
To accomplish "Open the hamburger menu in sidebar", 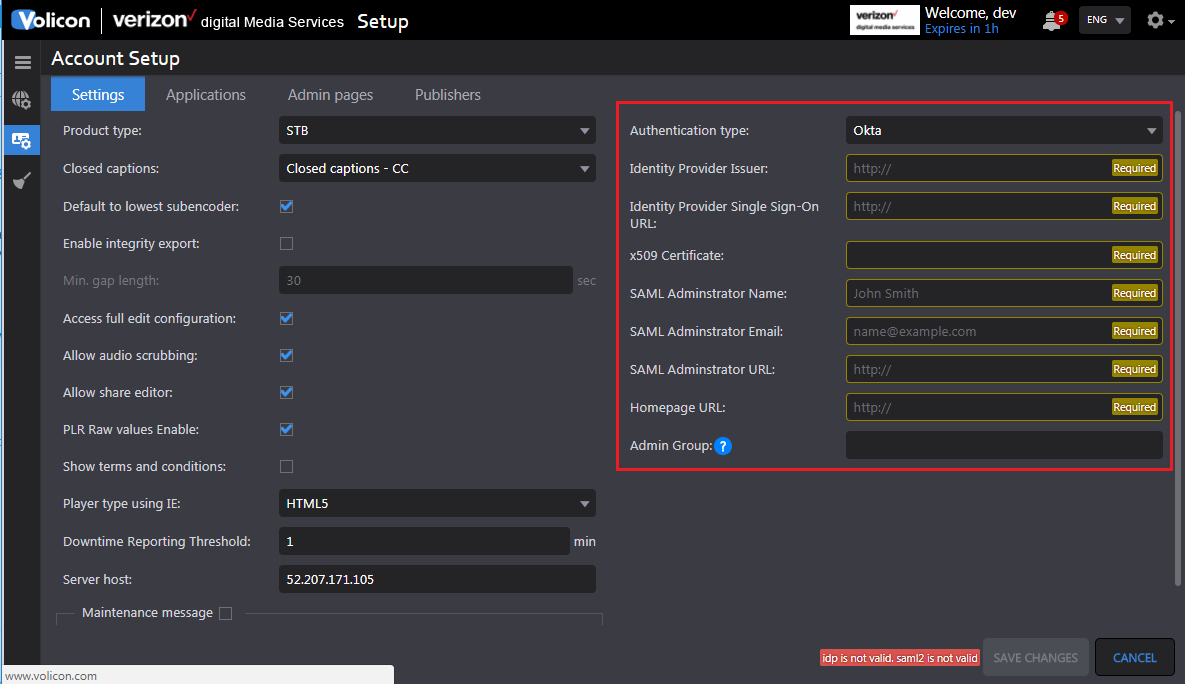I will pos(22,61).
